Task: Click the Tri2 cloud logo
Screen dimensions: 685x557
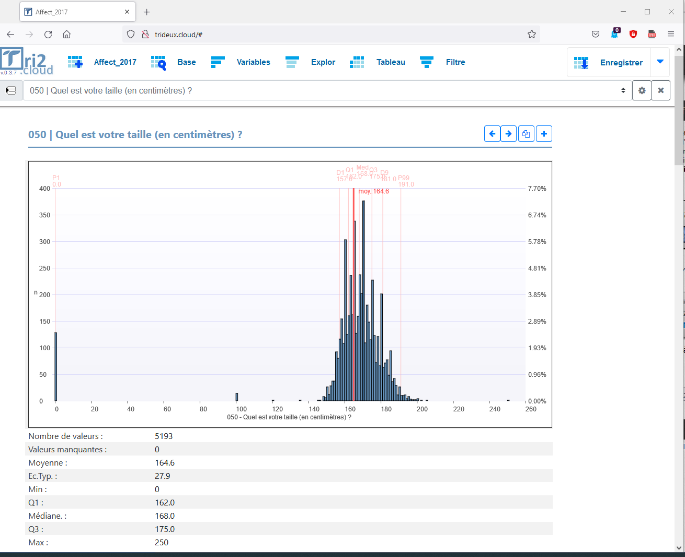Action: [27, 62]
